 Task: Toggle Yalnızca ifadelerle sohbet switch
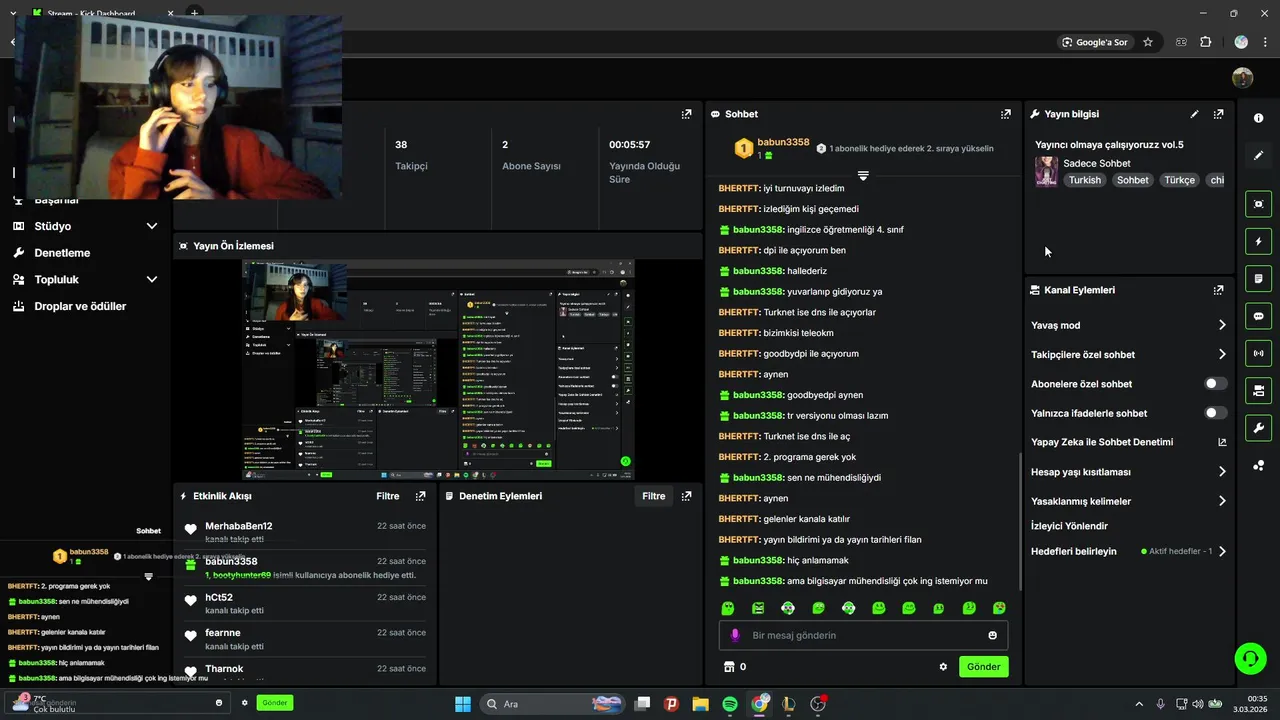click(x=1215, y=413)
